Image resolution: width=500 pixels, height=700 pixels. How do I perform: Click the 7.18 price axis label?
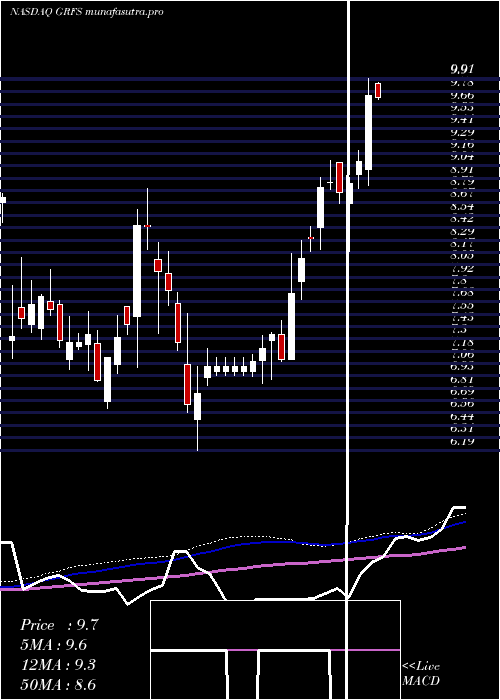pyautogui.click(x=462, y=342)
